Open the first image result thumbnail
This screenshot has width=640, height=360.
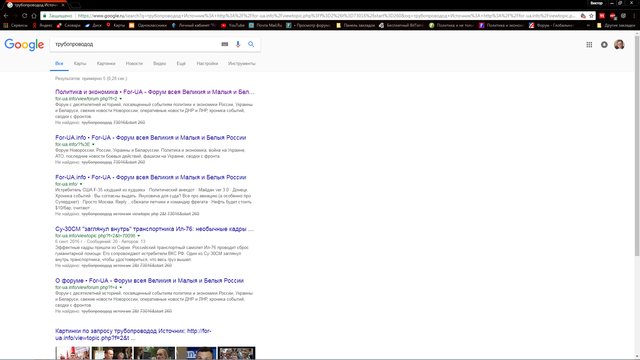pyautogui.click(x=73, y=353)
